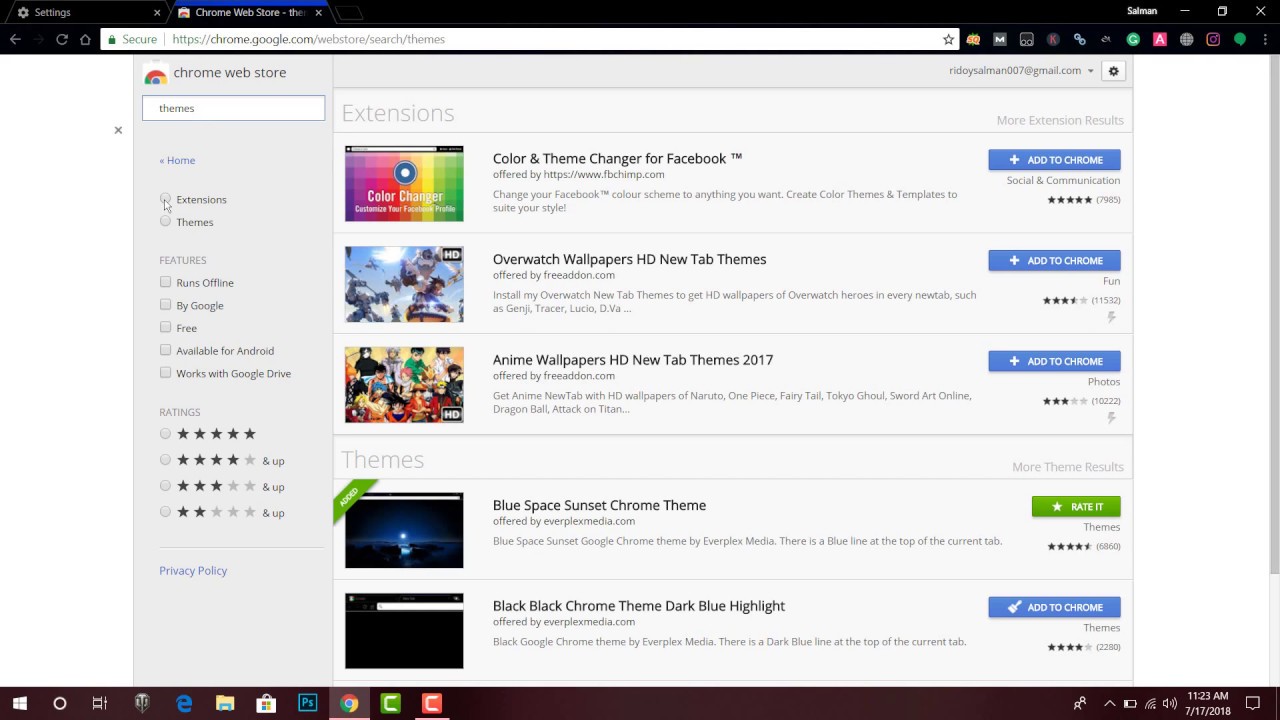Reload the current page
Screen dimensions: 1280x720
(x=62, y=39)
